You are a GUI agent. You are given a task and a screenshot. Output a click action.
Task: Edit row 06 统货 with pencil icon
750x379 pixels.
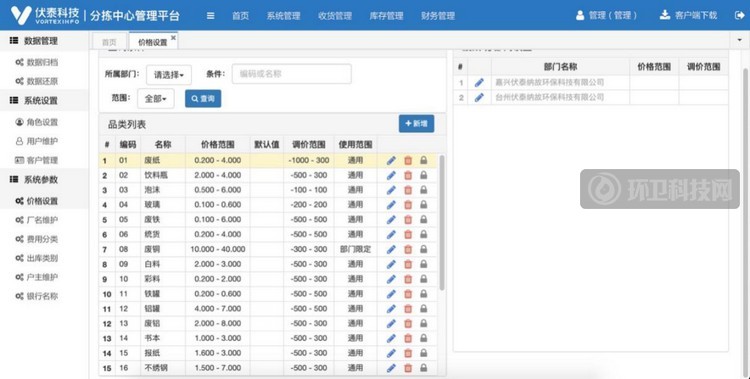tap(391, 234)
